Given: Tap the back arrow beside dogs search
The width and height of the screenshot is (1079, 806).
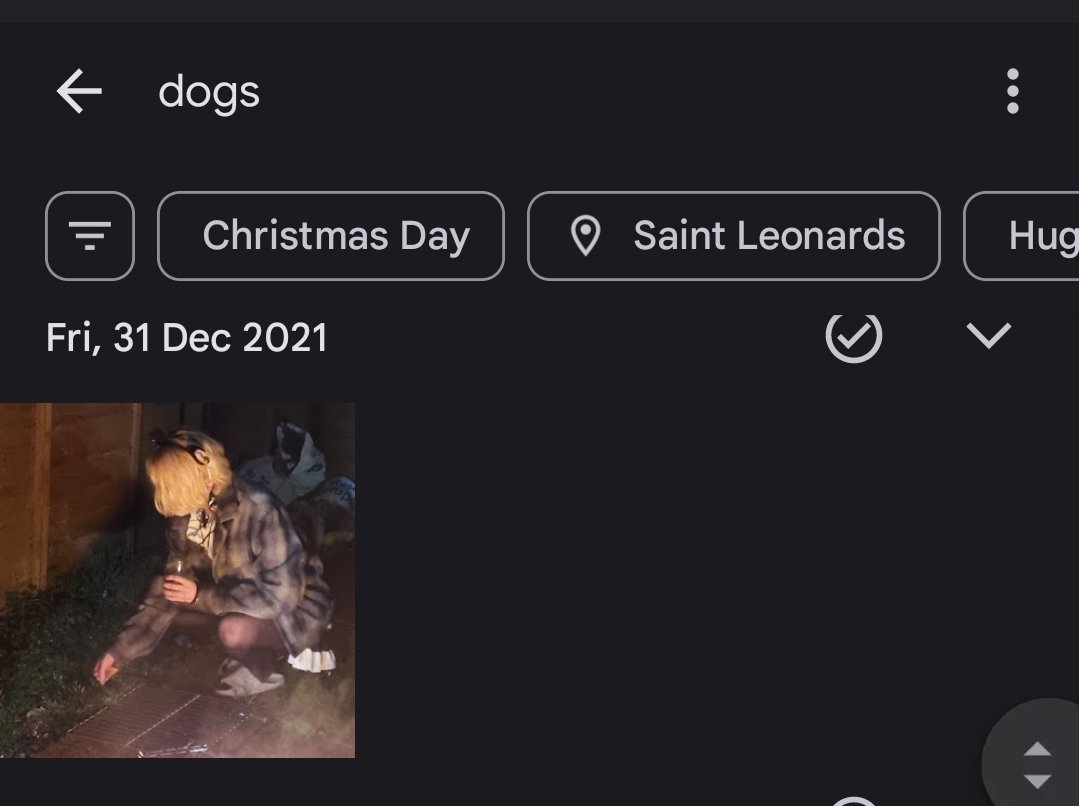Looking at the screenshot, I should [x=79, y=92].
